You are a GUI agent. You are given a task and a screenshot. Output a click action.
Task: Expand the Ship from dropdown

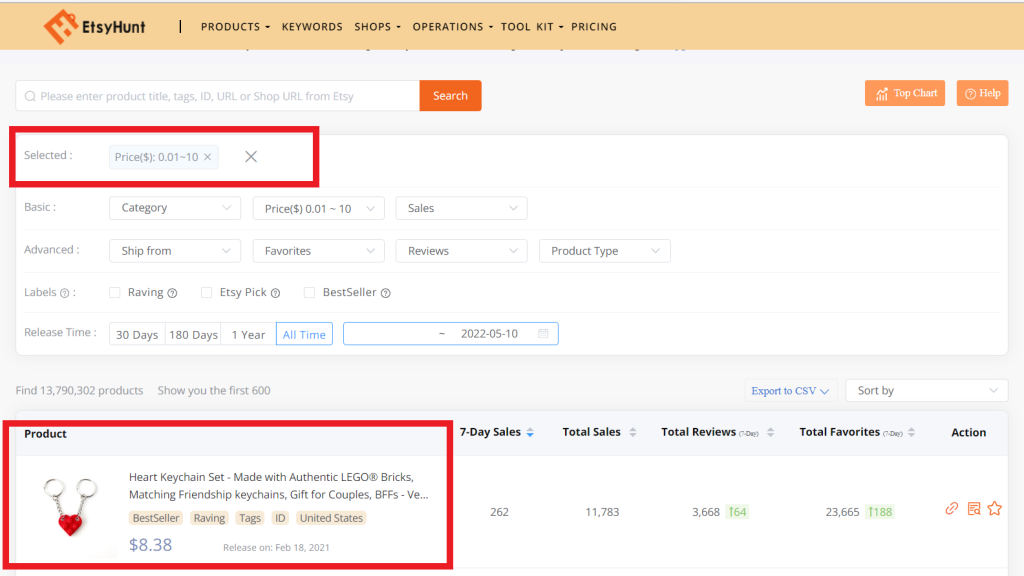pos(174,250)
